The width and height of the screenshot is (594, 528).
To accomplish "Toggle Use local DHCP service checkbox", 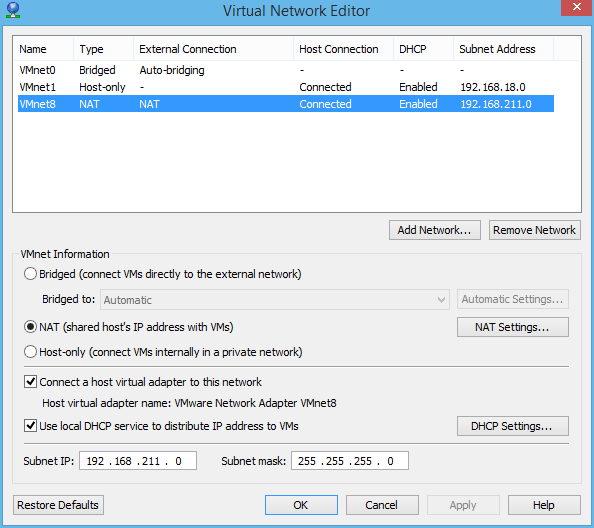I will tap(30, 426).
